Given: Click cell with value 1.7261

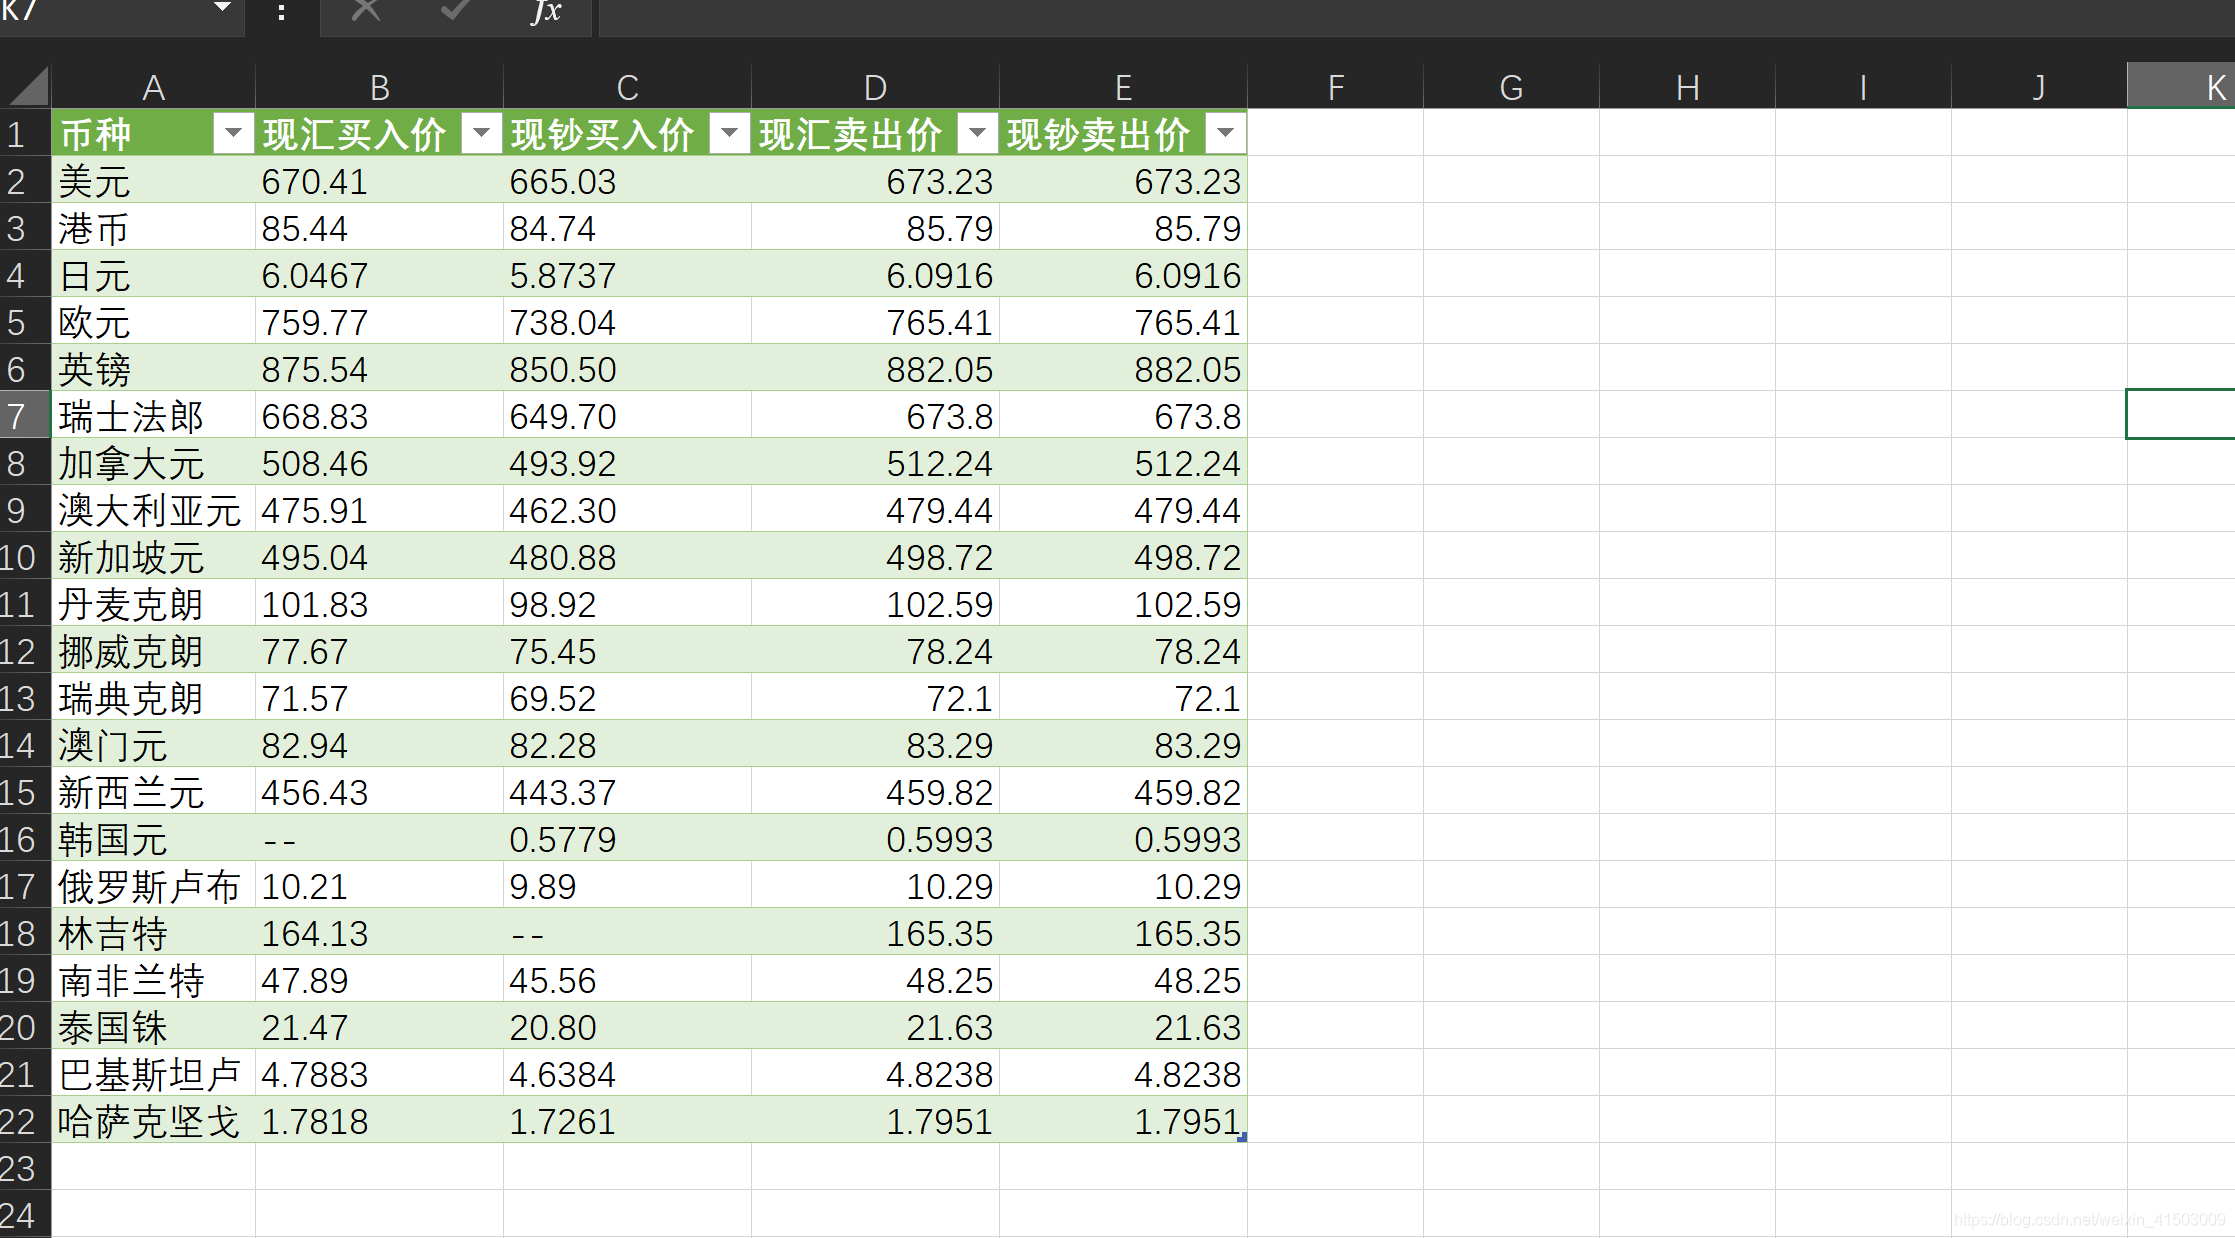Looking at the screenshot, I should (x=628, y=1120).
